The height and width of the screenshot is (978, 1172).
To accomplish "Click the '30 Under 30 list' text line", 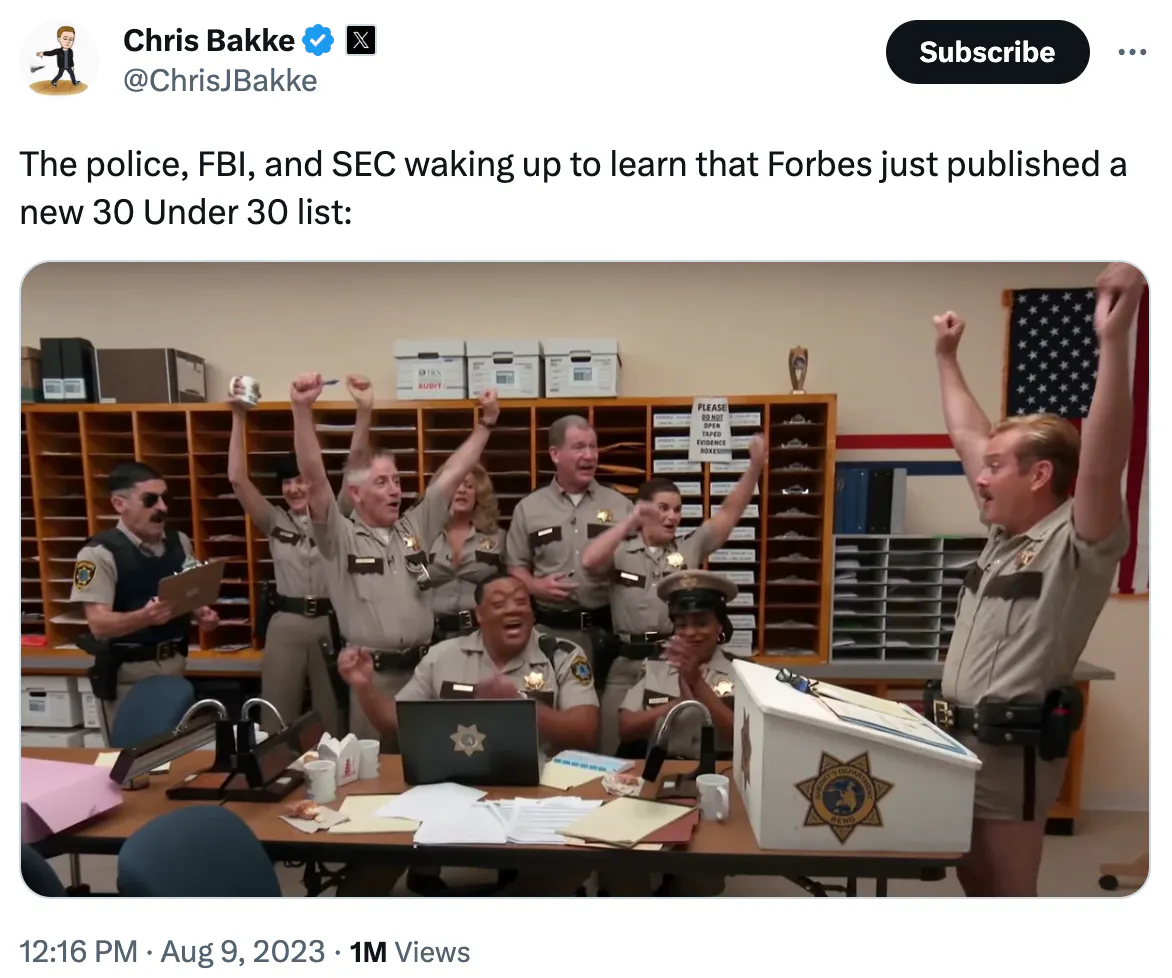I will [x=185, y=212].
